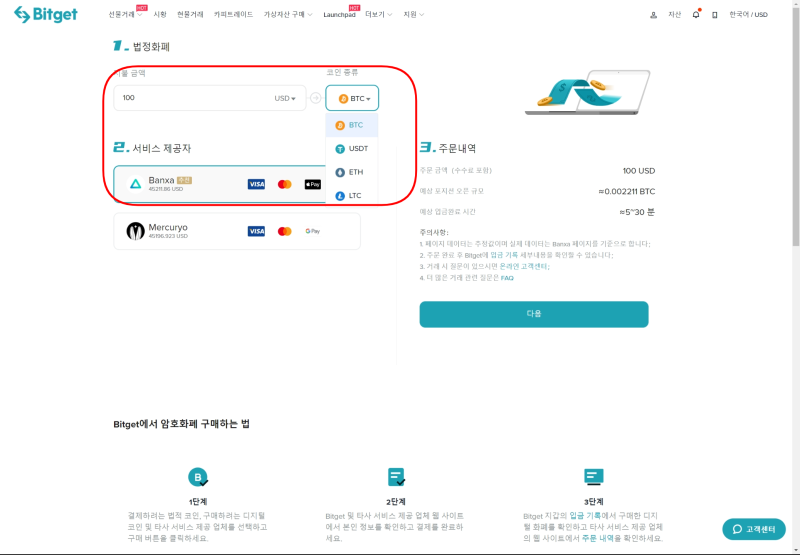The height and width of the screenshot is (555, 800).
Task: Click the Banxa triangle logo
Action: [136, 184]
